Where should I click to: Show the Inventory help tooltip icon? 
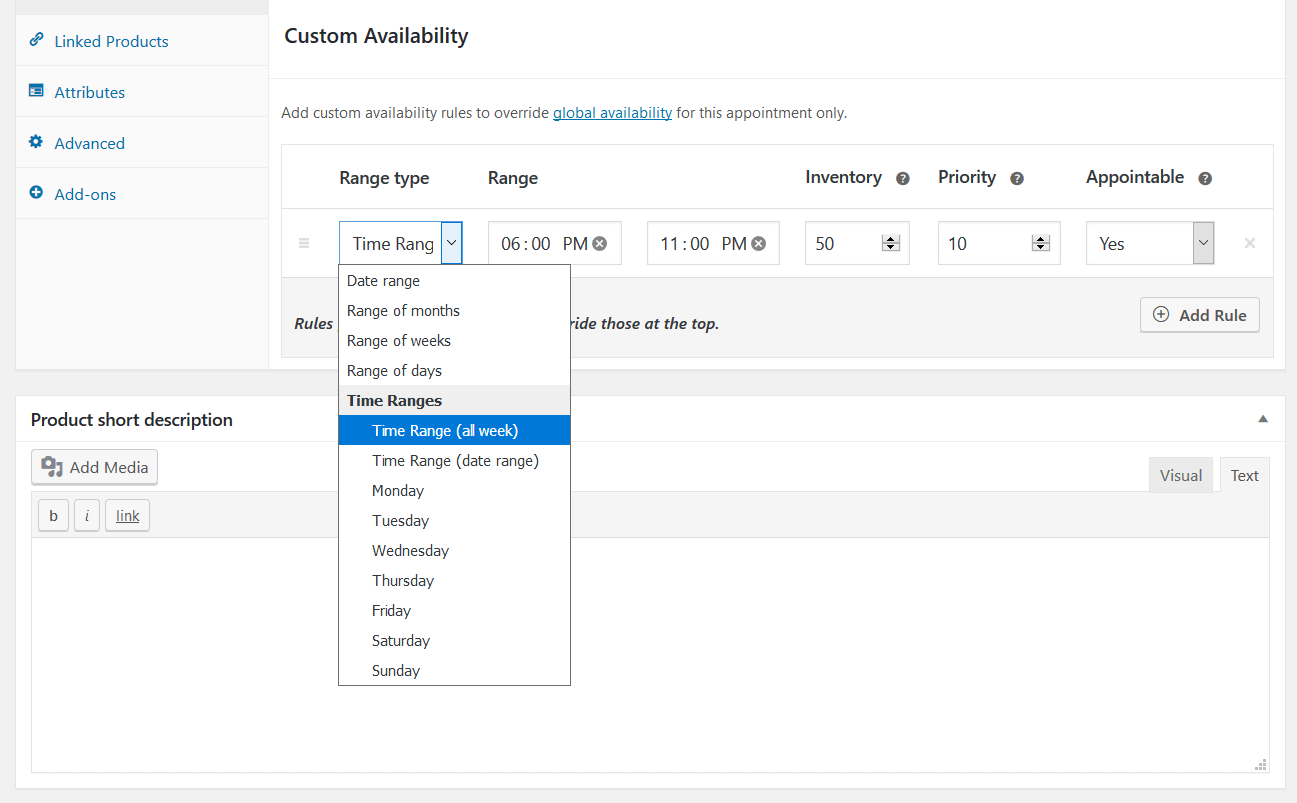coord(903,179)
